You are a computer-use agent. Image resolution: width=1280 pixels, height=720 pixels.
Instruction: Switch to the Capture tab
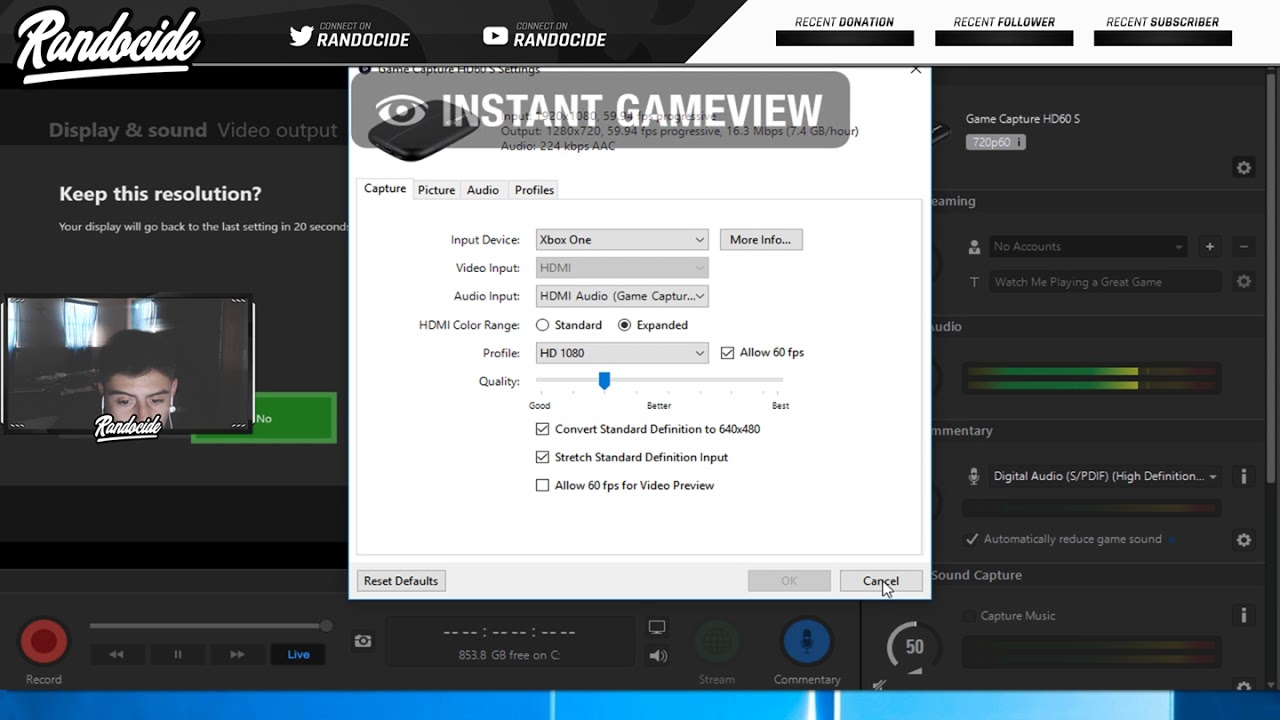[385, 188]
